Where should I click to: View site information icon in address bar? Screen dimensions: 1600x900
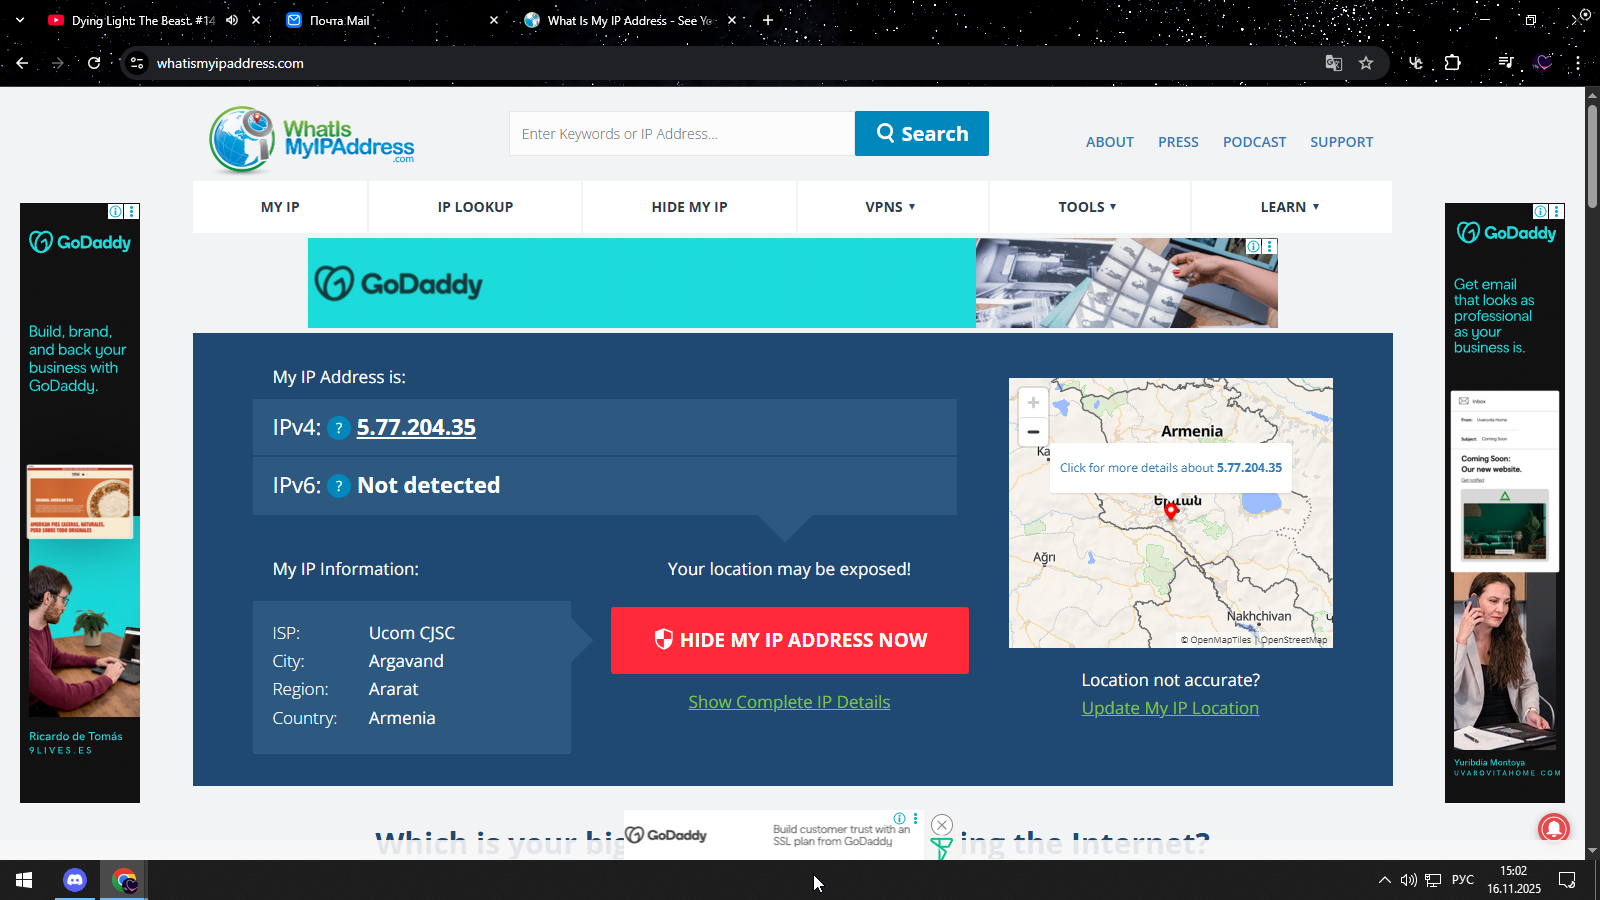138,63
